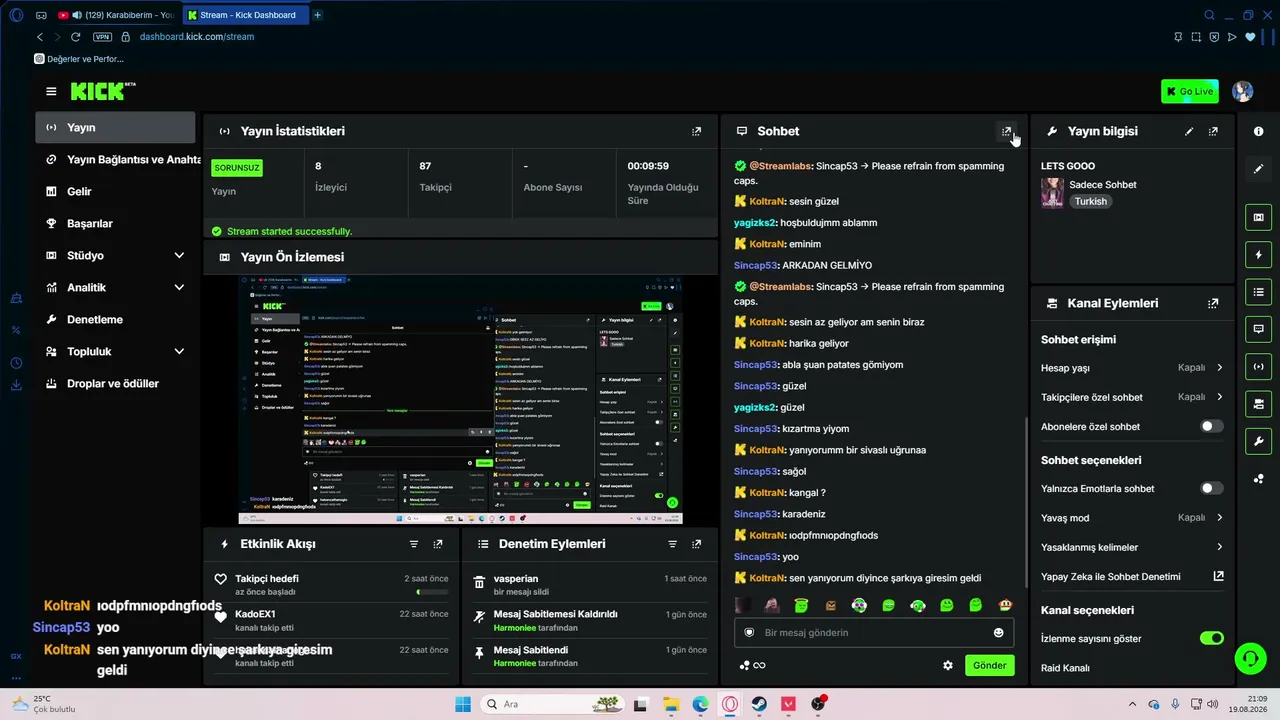Show hidden system tray icons
The width and height of the screenshot is (1280, 720).
coord(1132,704)
